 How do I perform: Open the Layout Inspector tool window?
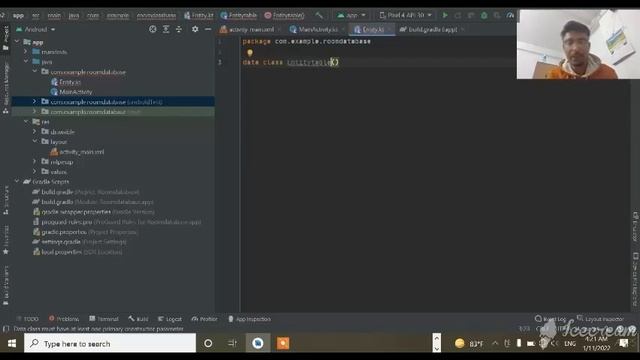(x=600, y=319)
